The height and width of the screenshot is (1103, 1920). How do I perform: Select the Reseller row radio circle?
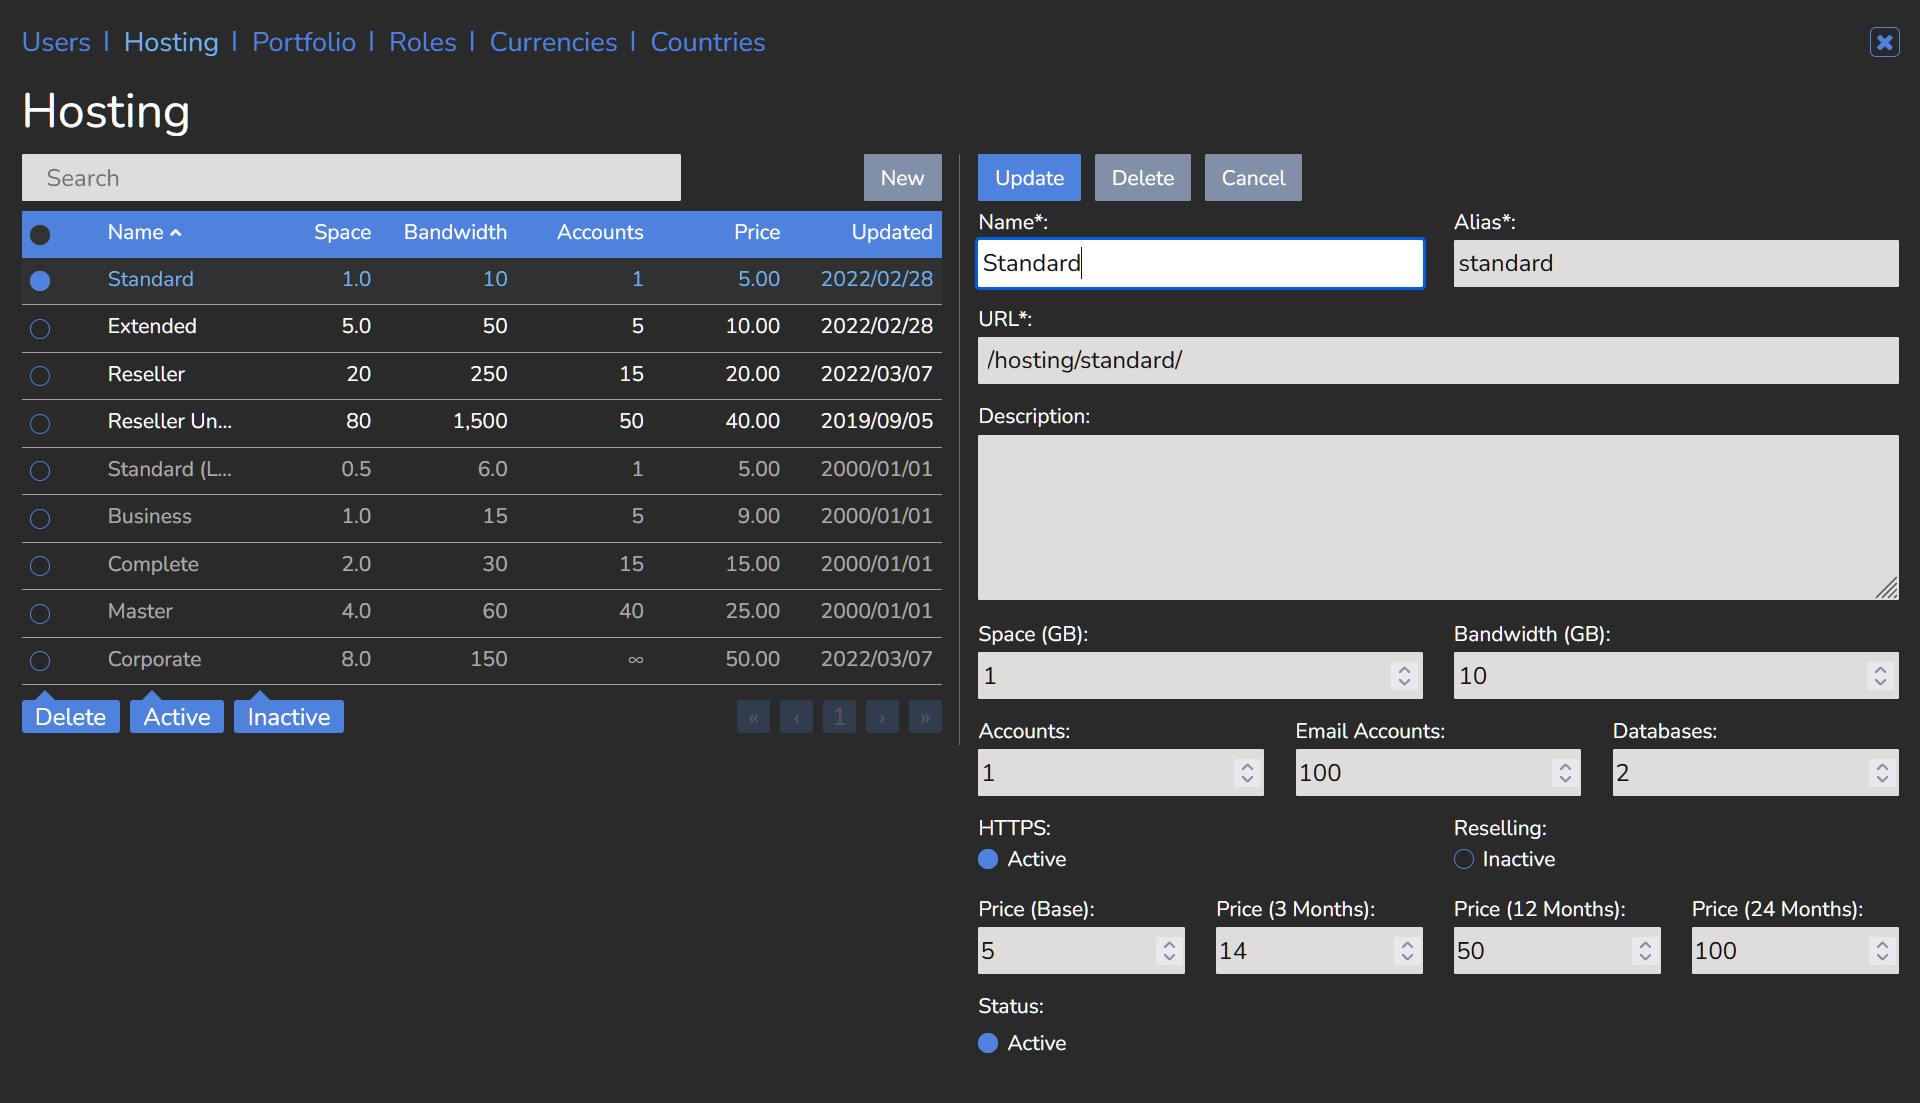click(x=40, y=376)
